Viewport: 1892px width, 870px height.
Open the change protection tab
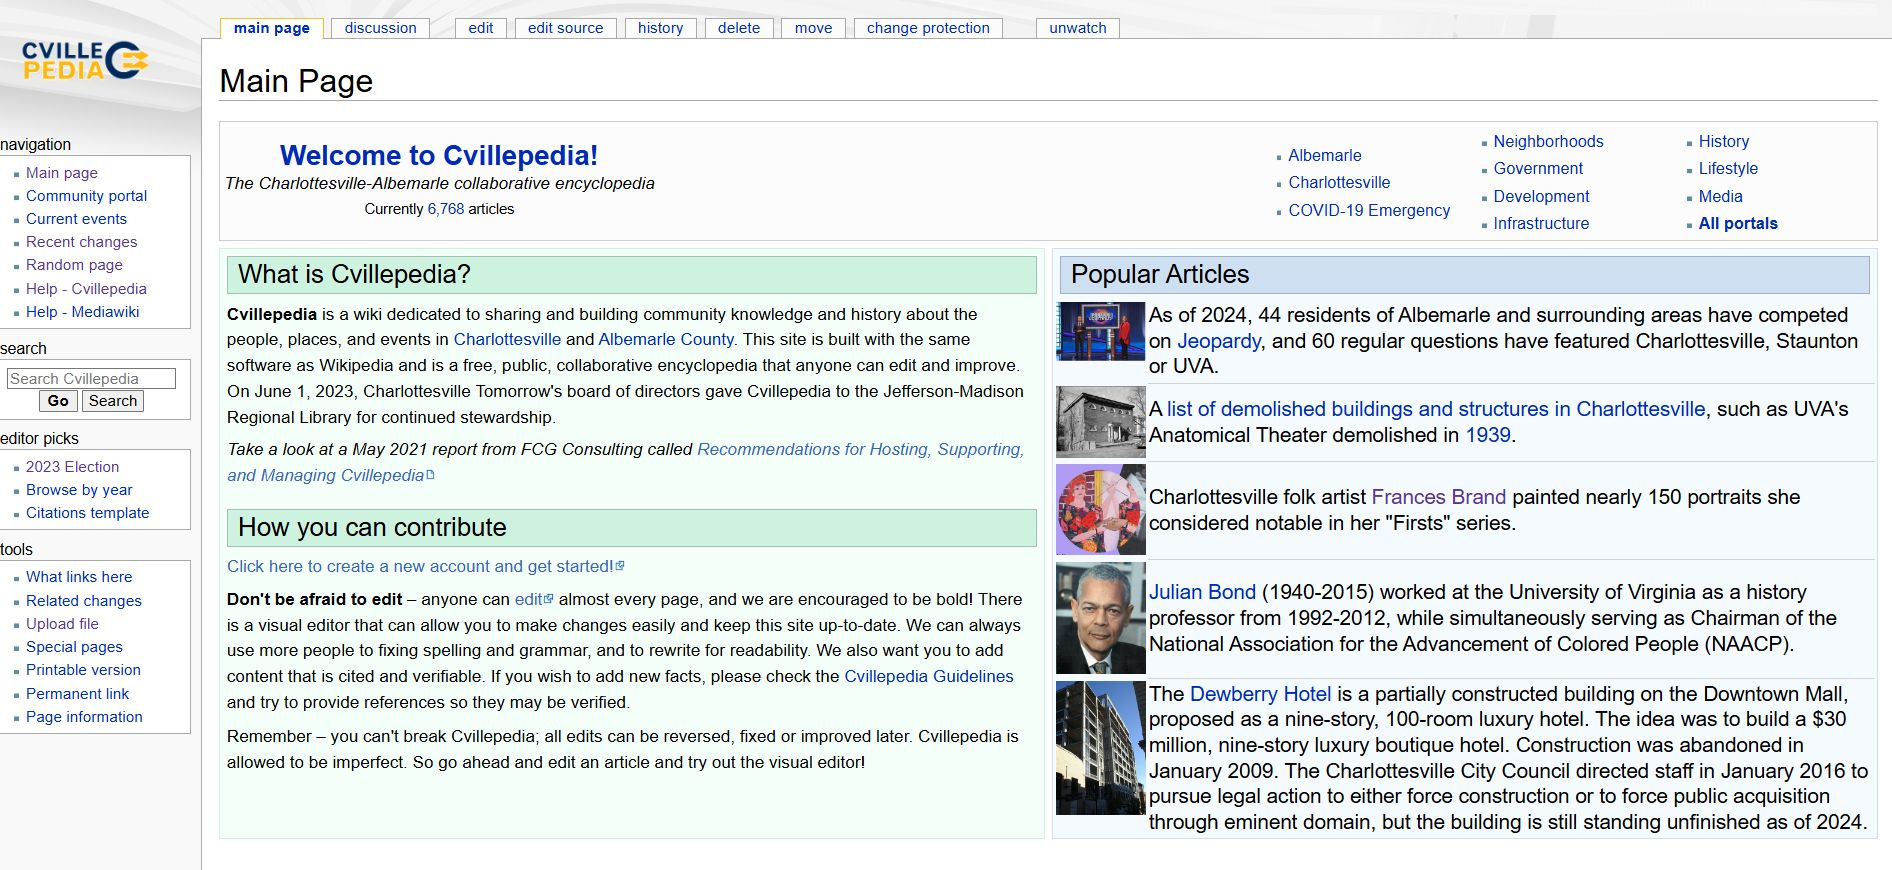928,28
